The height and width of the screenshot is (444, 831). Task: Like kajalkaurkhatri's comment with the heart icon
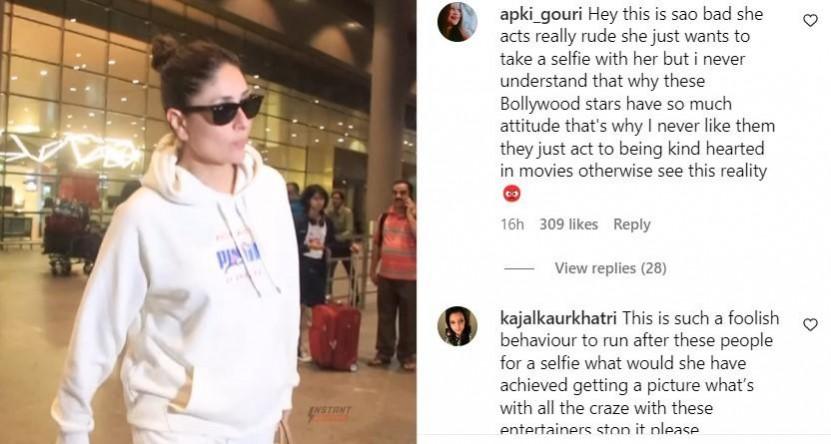[810, 324]
